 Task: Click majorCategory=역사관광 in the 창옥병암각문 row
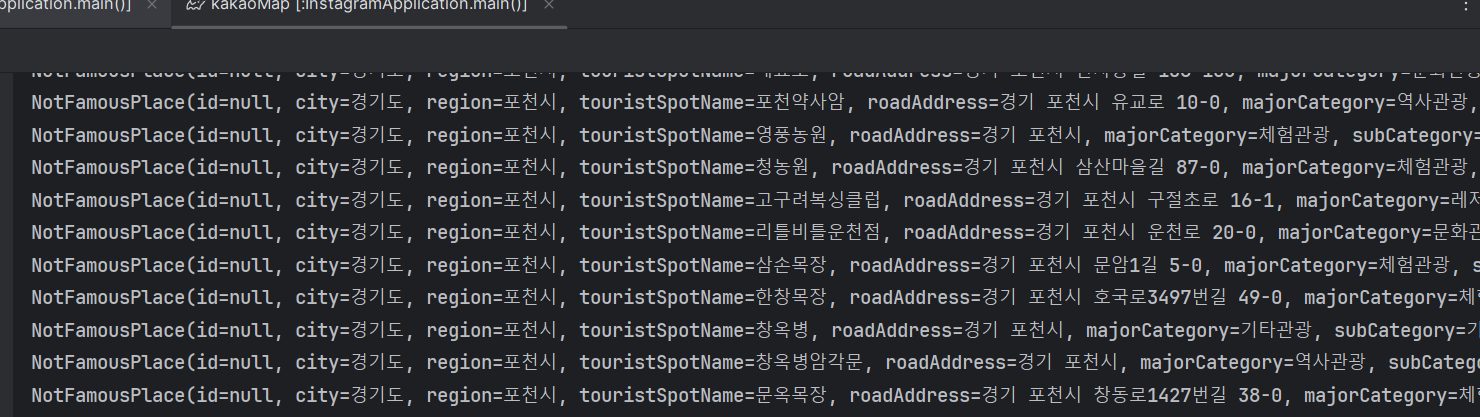1254,361
